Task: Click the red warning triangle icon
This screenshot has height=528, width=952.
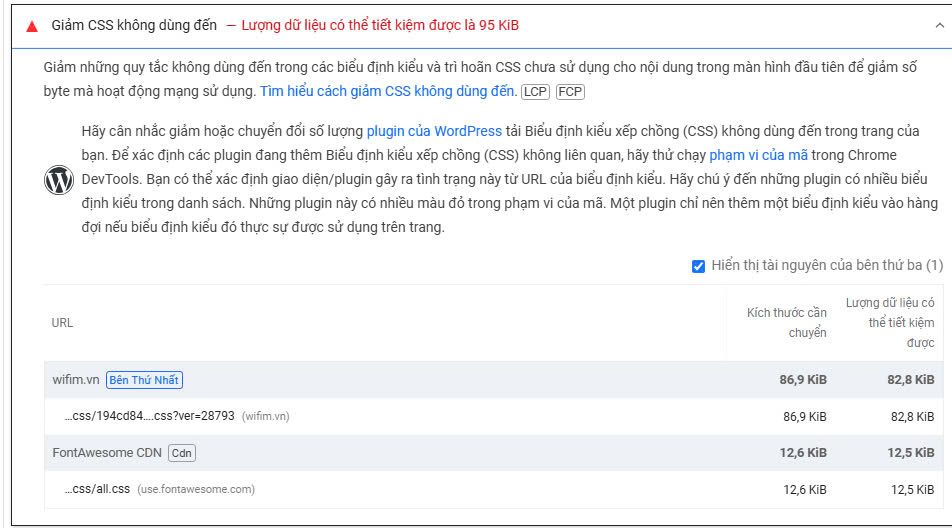Action: (32, 26)
